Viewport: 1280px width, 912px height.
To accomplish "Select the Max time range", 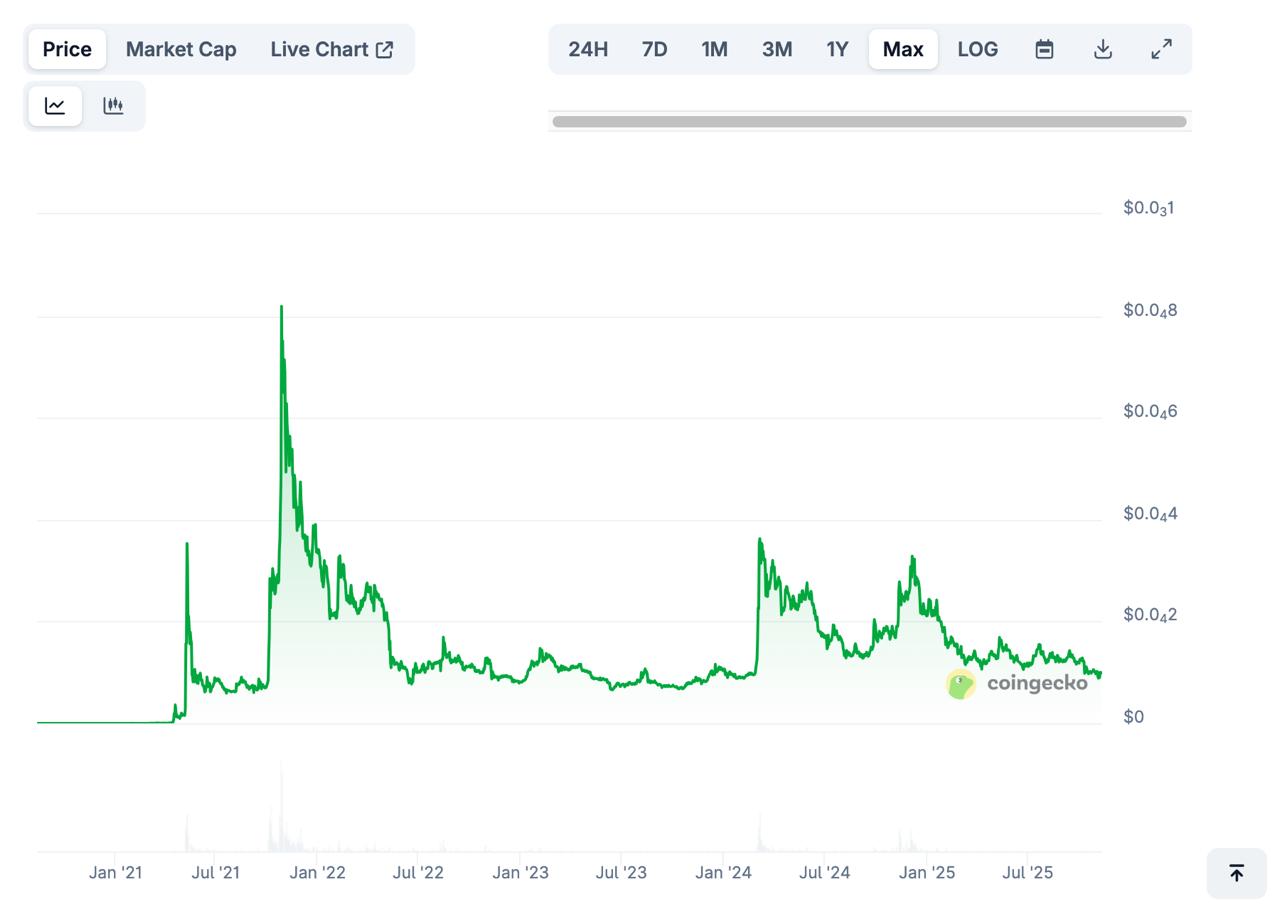I will pyautogui.click(x=903, y=49).
